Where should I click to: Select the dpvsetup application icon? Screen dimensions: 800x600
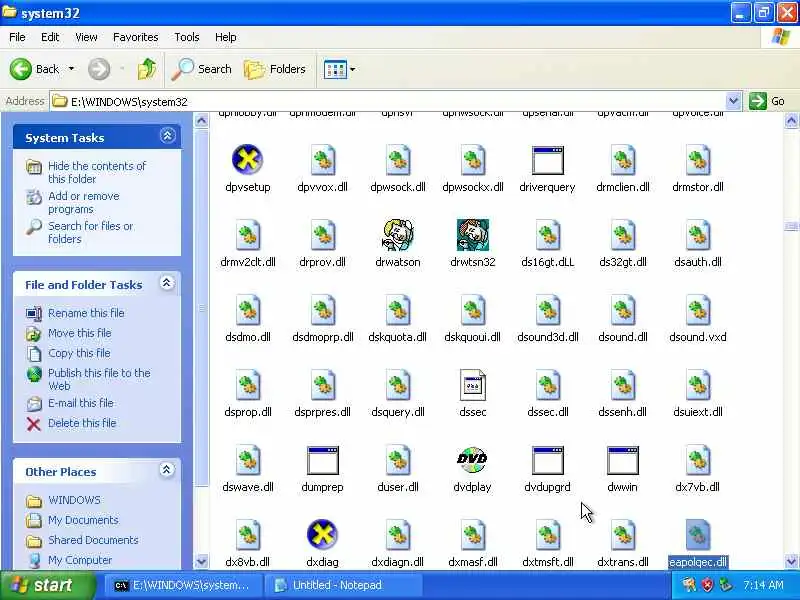tap(247, 160)
